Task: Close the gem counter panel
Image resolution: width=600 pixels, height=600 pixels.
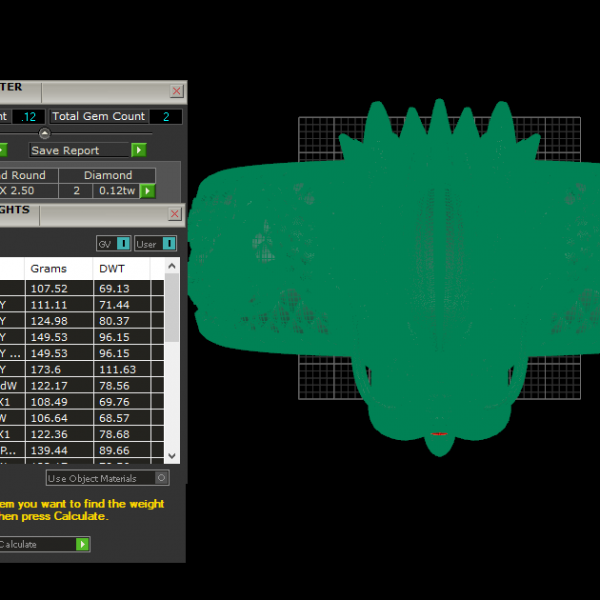Action: [177, 91]
